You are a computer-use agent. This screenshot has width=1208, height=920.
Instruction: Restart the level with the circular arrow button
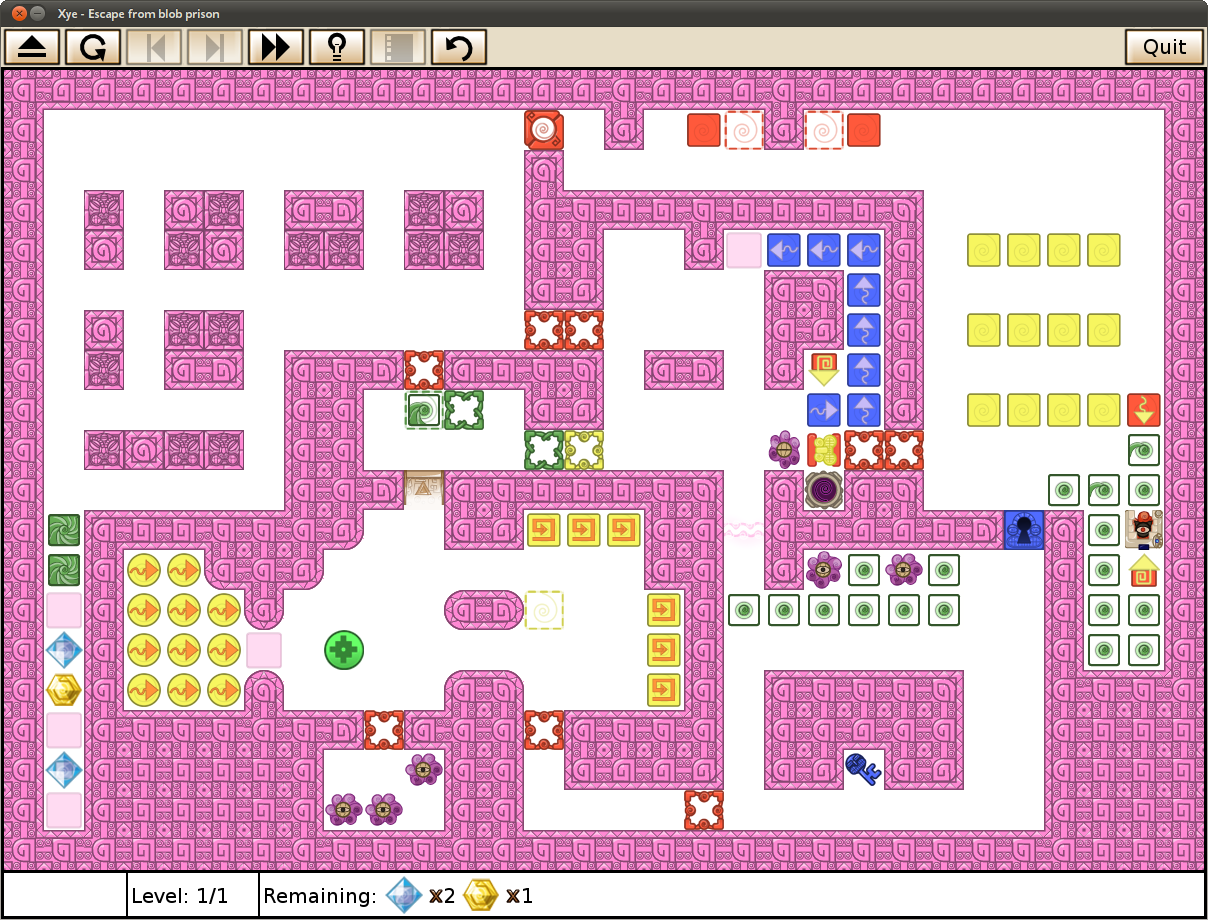click(x=94, y=47)
